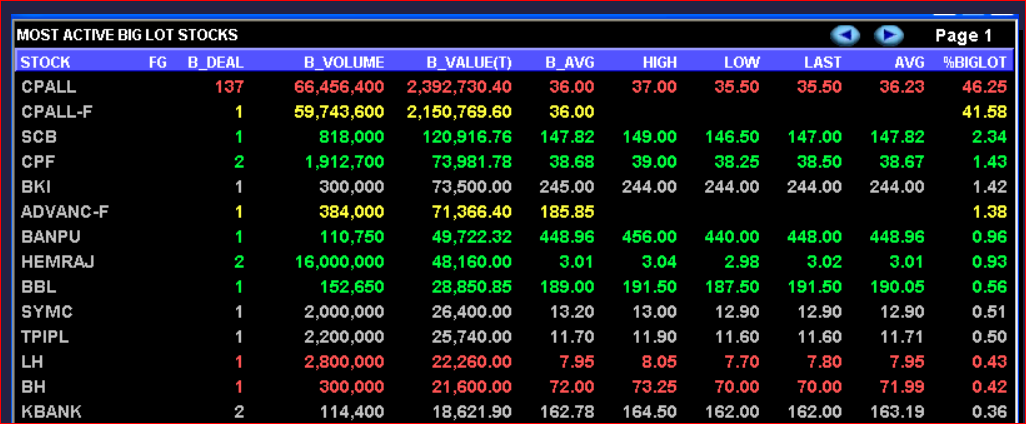This screenshot has height=424, width=1026.
Task: Click the Page 1 indicator
Action: [x=964, y=35]
